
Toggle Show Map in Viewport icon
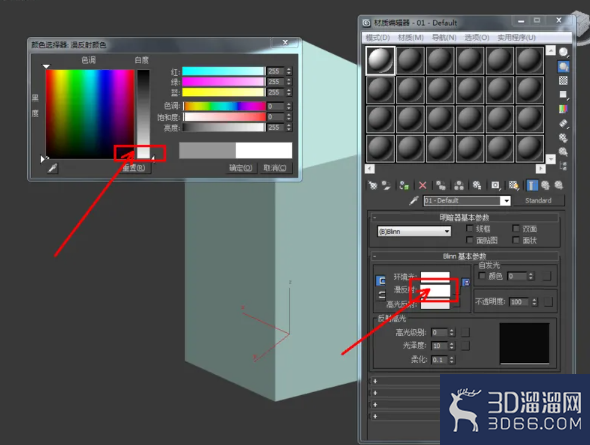coord(514,185)
